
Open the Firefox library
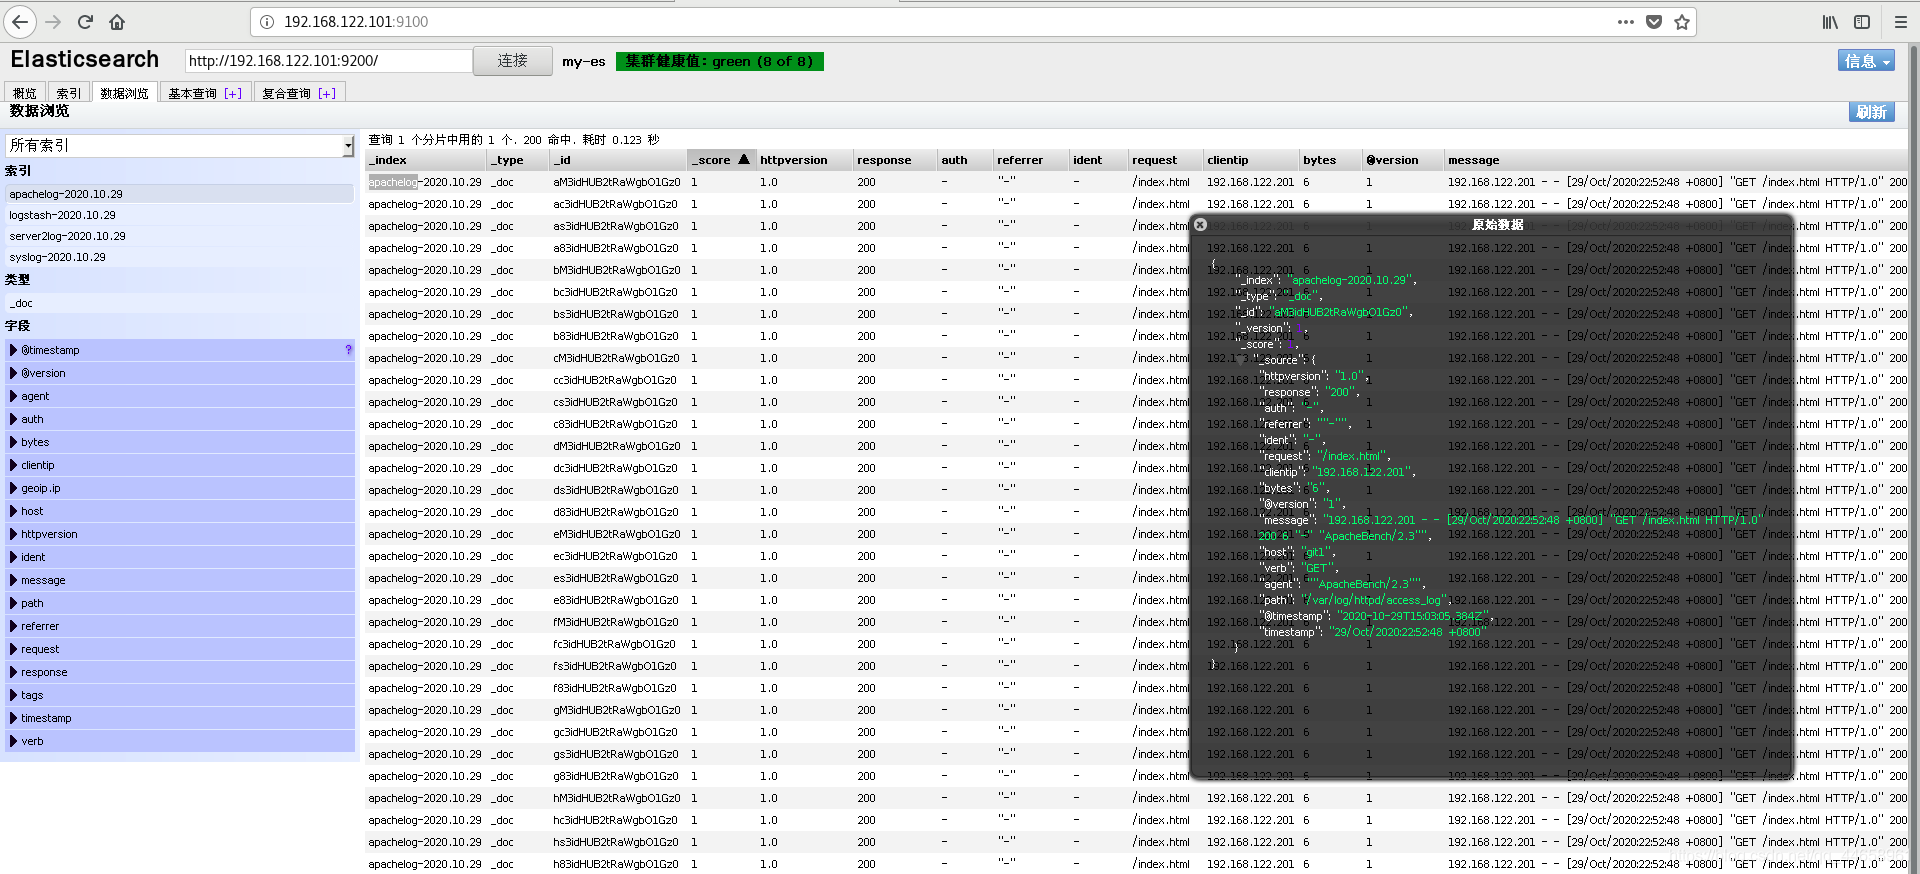(1830, 22)
